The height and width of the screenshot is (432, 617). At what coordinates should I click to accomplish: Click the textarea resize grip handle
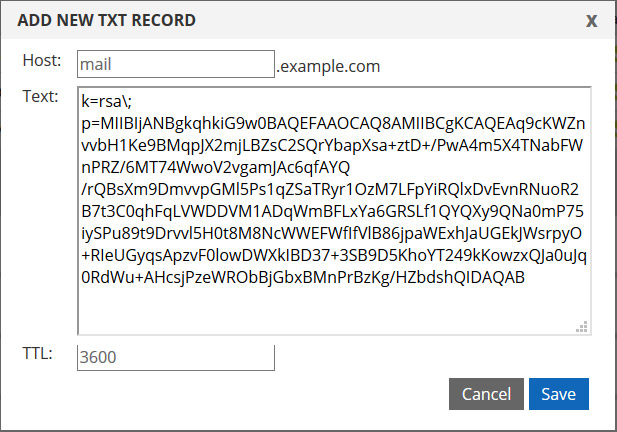581,326
